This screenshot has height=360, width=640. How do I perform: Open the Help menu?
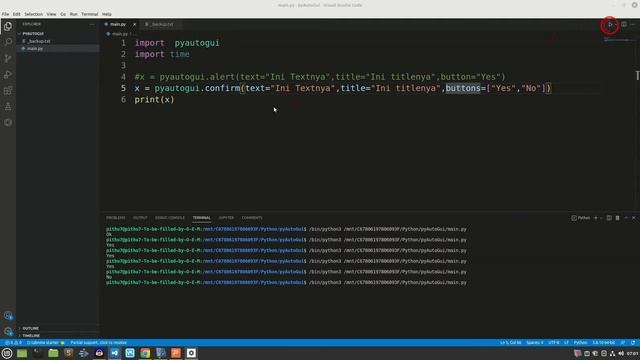pos(107,14)
